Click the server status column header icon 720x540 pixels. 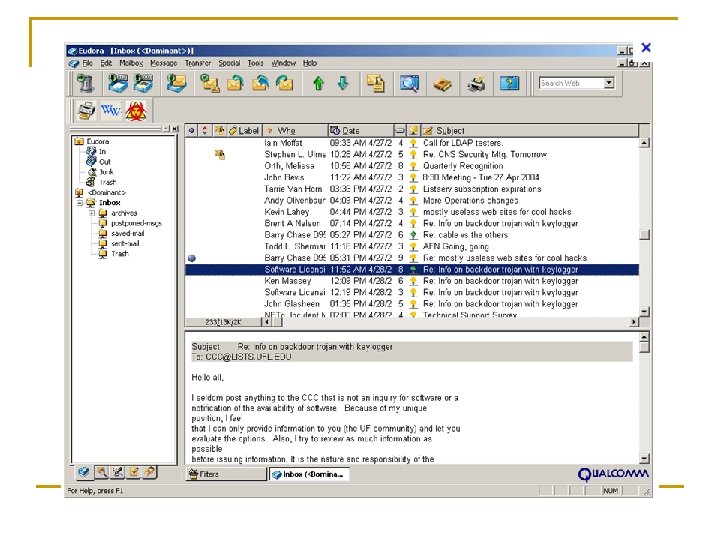point(413,130)
